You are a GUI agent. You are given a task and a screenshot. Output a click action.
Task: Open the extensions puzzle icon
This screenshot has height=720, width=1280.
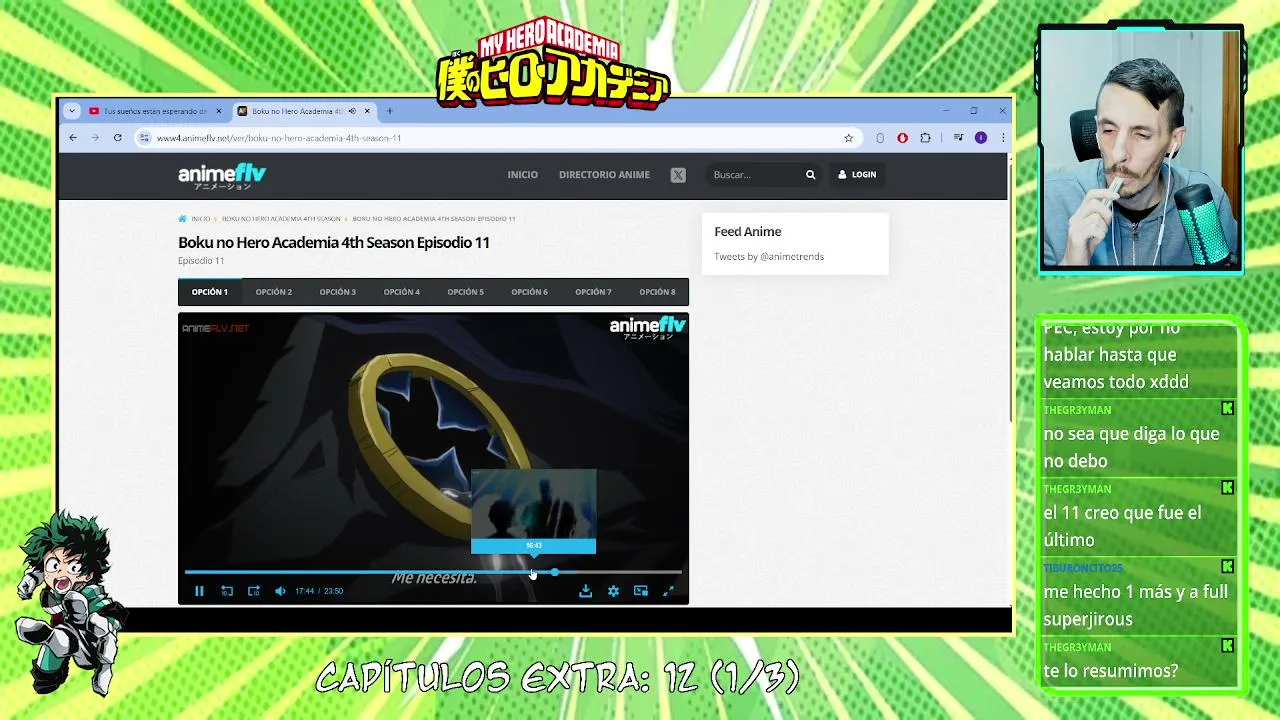pyautogui.click(x=925, y=138)
